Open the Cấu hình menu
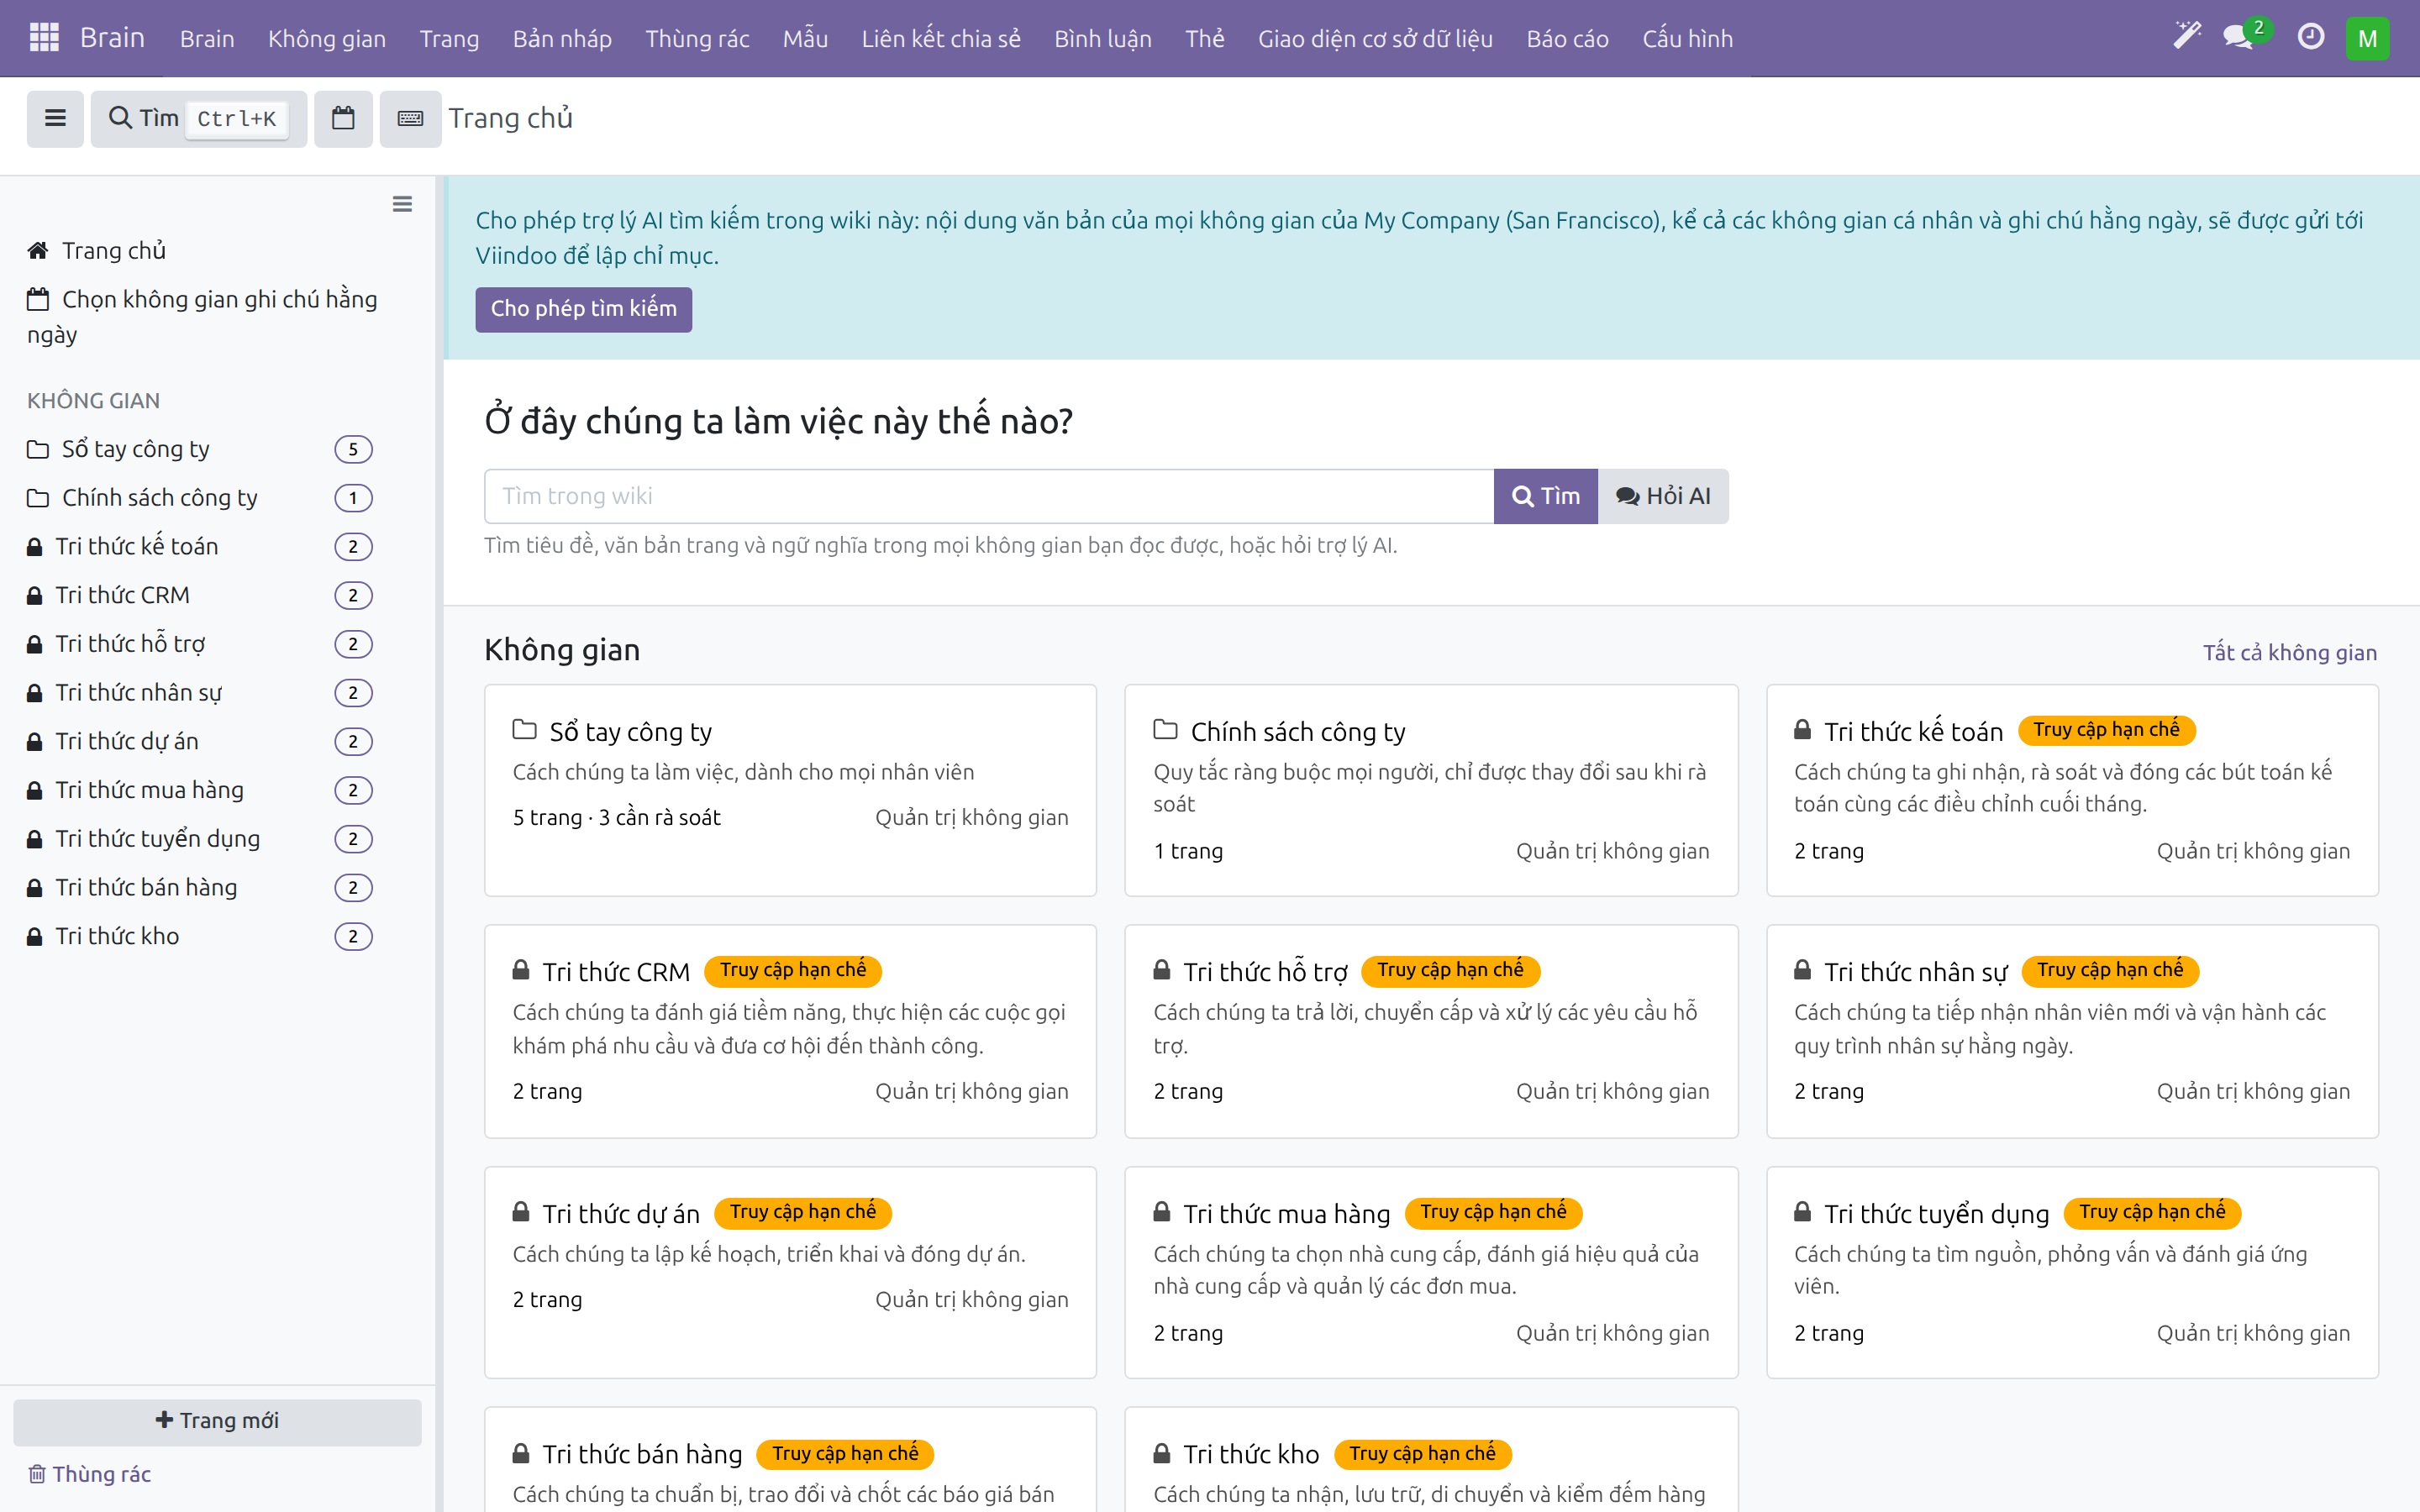 [x=1687, y=38]
